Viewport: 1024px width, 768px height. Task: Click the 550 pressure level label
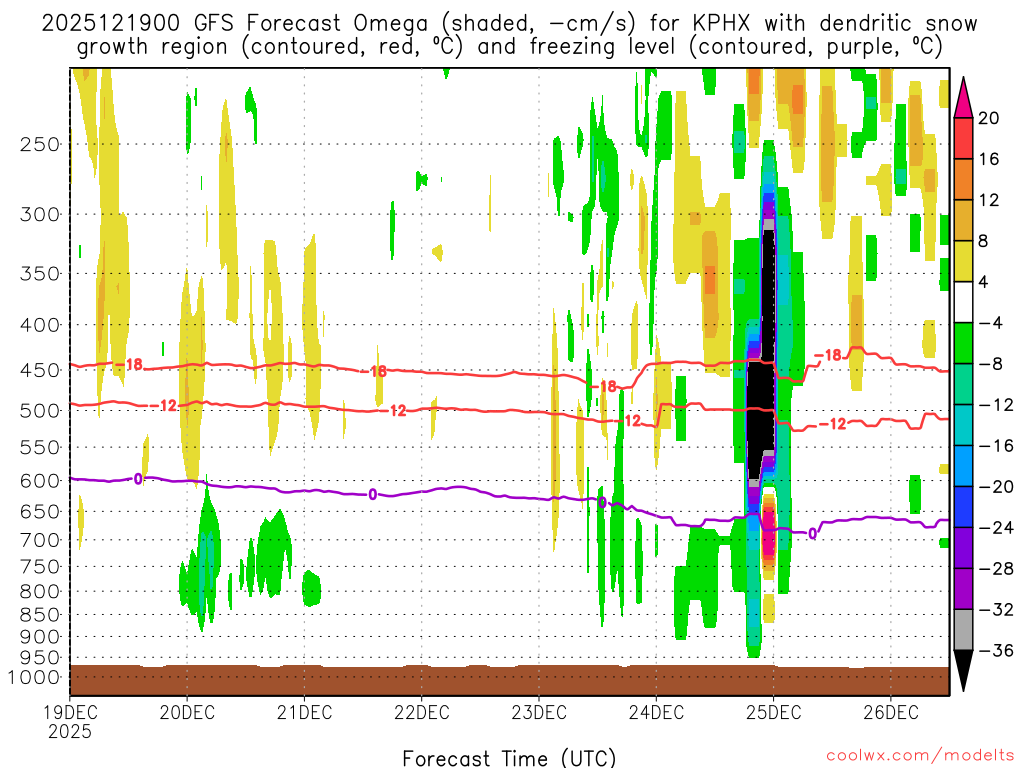[x=40, y=447]
